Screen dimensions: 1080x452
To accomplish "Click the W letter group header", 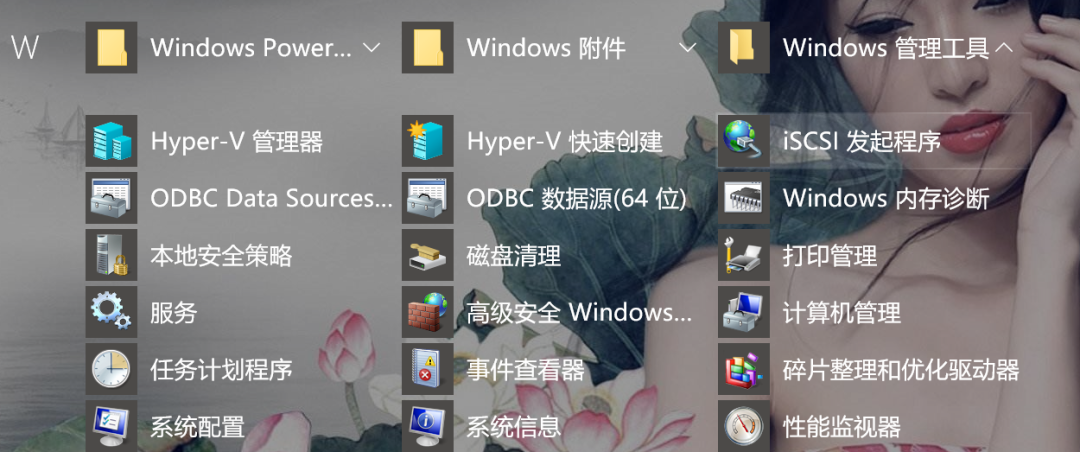I will click(x=25, y=48).
